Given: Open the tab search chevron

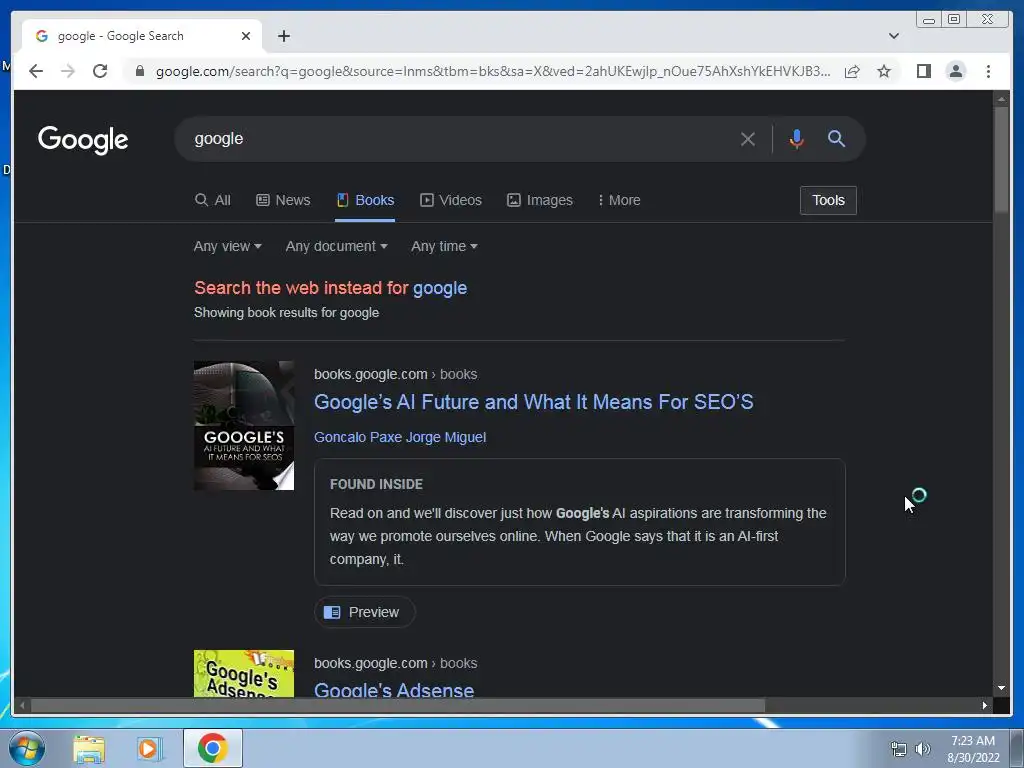Looking at the screenshot, I should coord(893,36).
